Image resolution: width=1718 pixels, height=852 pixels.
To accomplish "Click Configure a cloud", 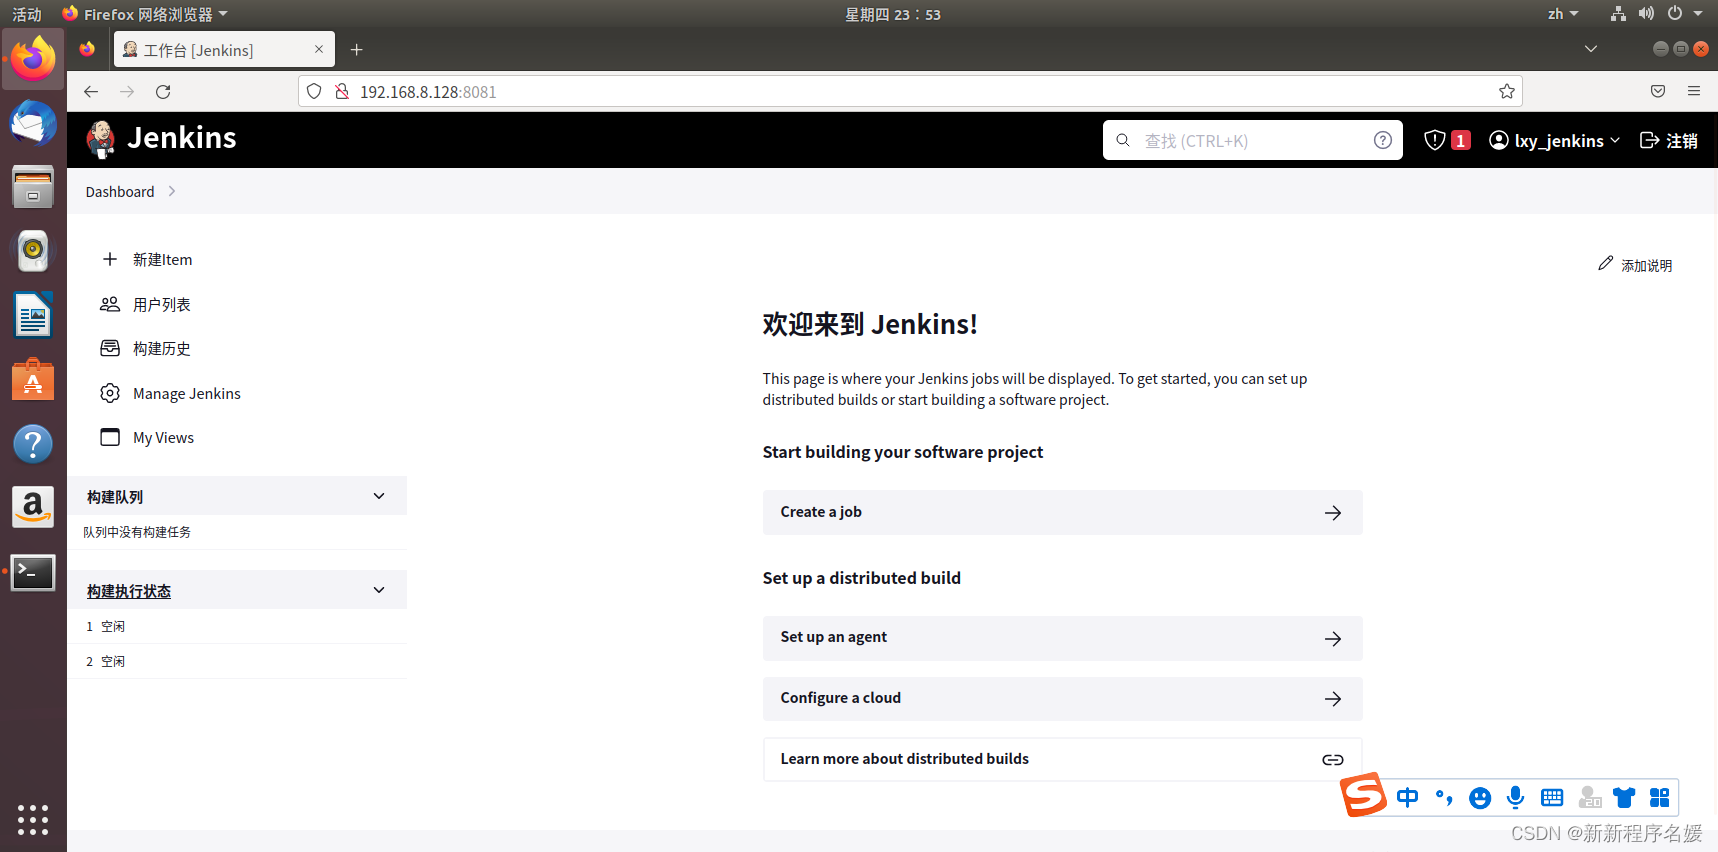I will click(1062, 698).
